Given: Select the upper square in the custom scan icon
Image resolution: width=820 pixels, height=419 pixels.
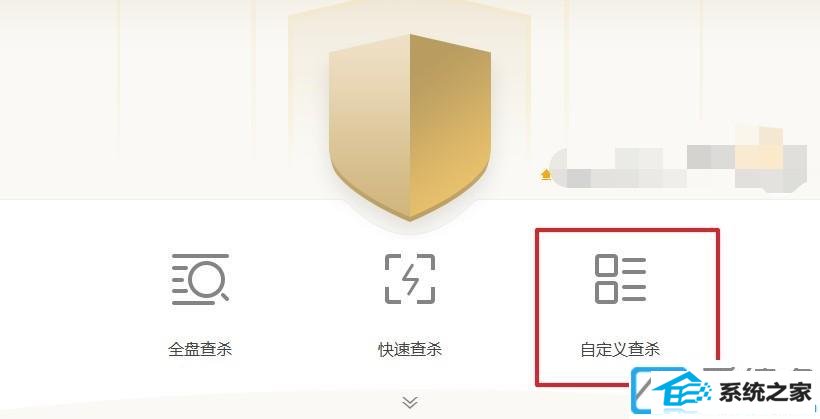Looking at the screenshot, I should pyautogui.click(x=607, y=266).
